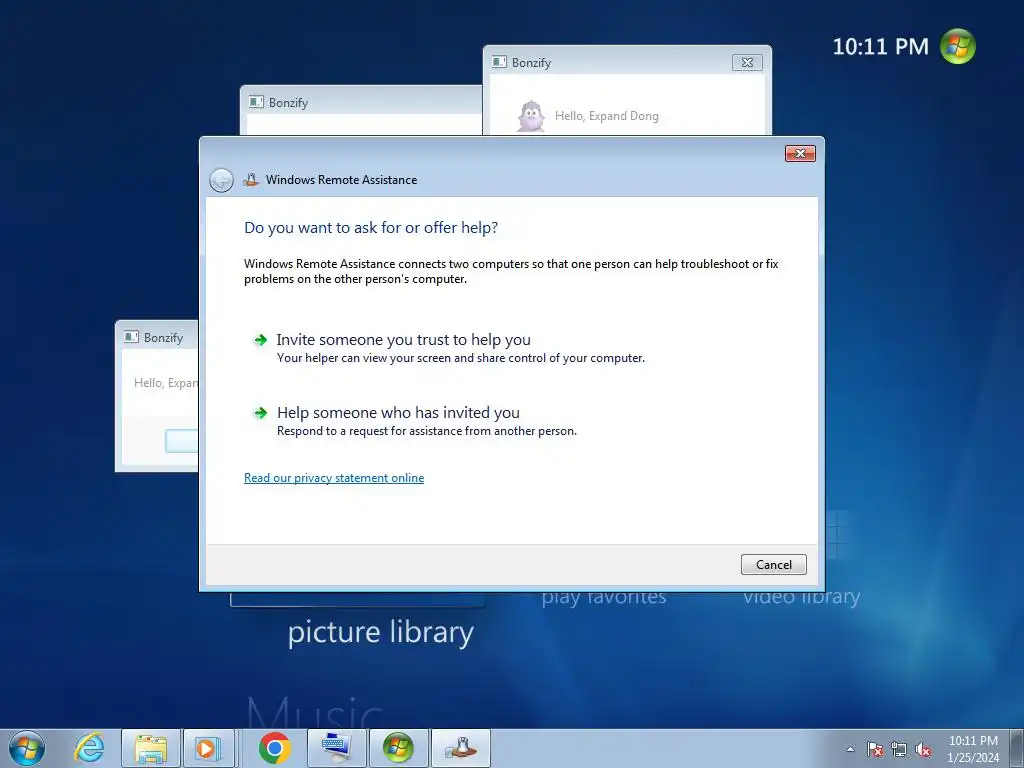Choose Help someone who has invited you
Image resolution: width=1024 pixels, height=768 pixels.
415,421
